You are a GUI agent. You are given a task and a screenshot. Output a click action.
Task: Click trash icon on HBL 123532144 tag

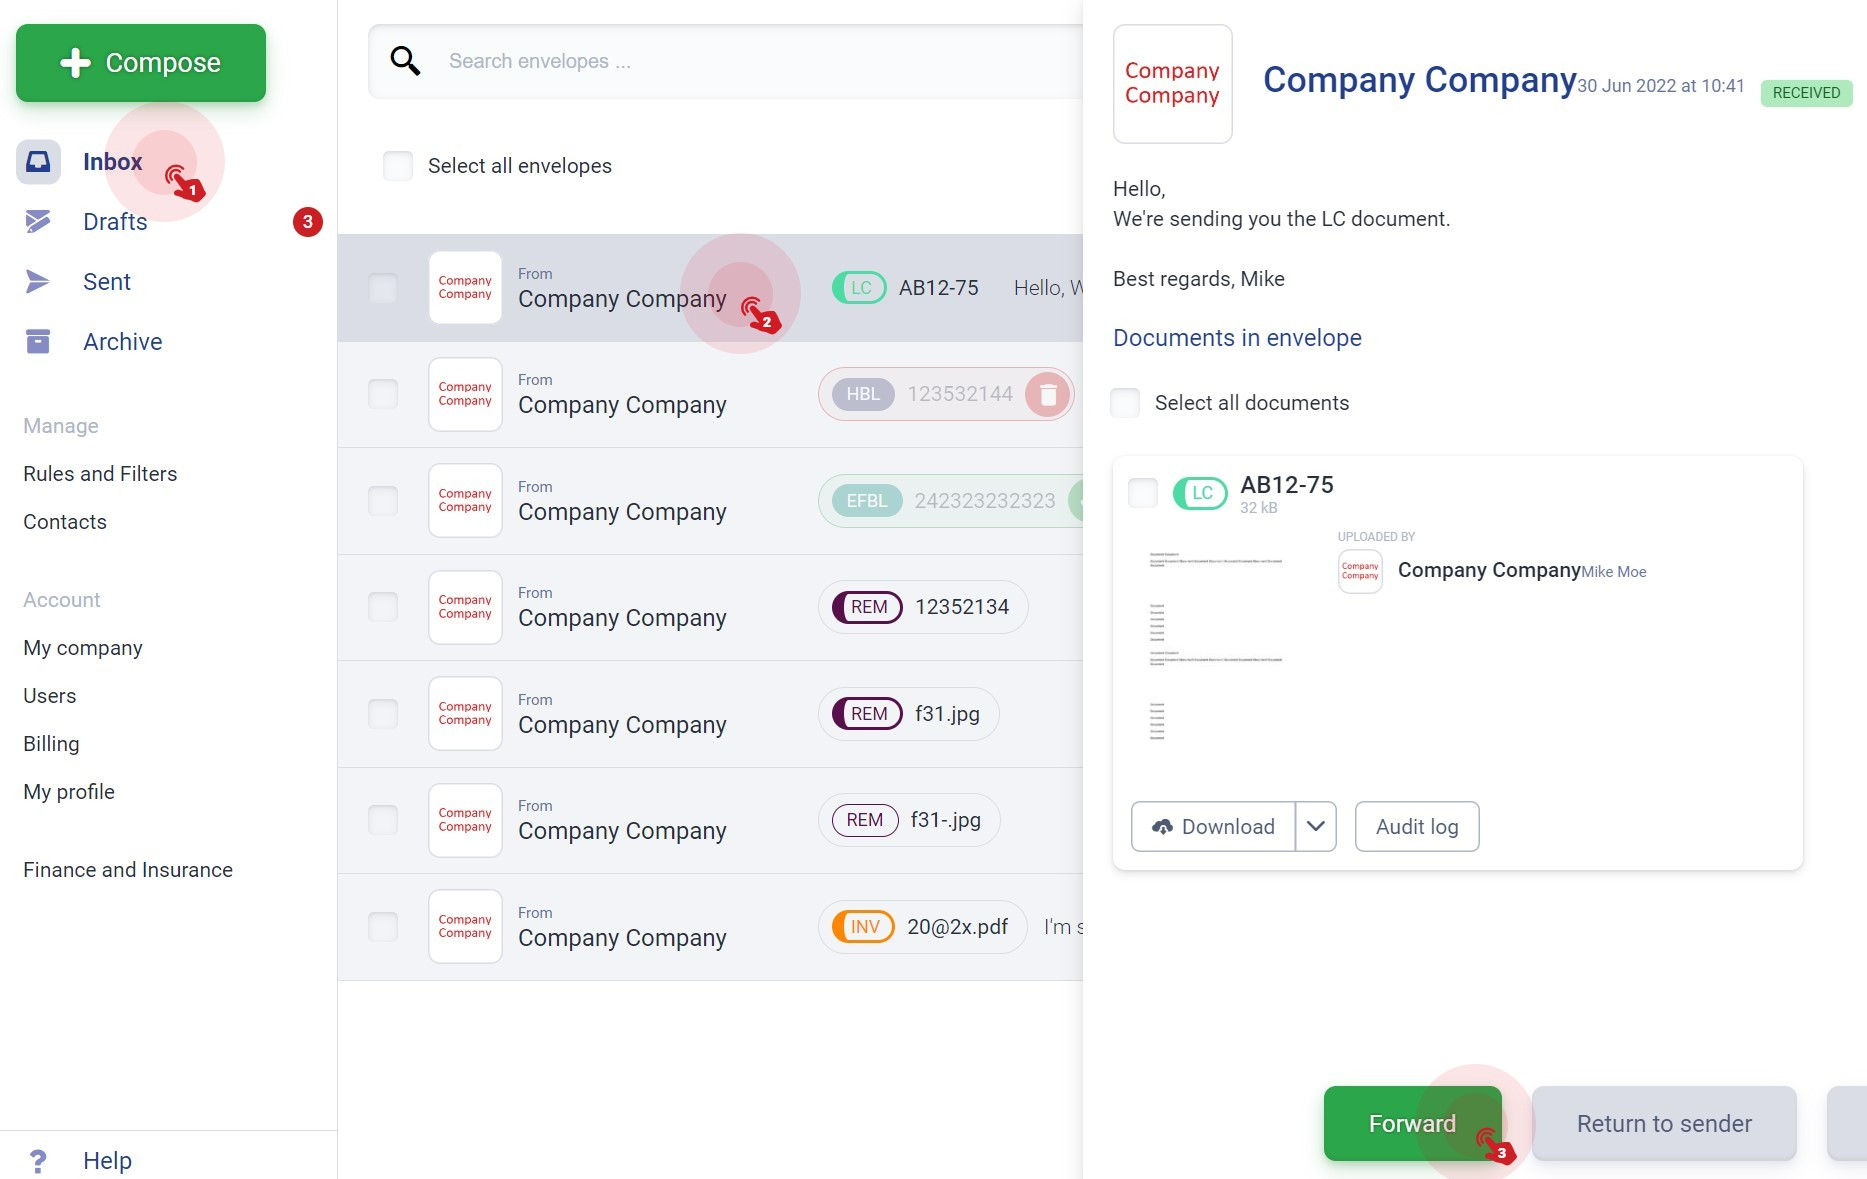(x=1048, y=394)
